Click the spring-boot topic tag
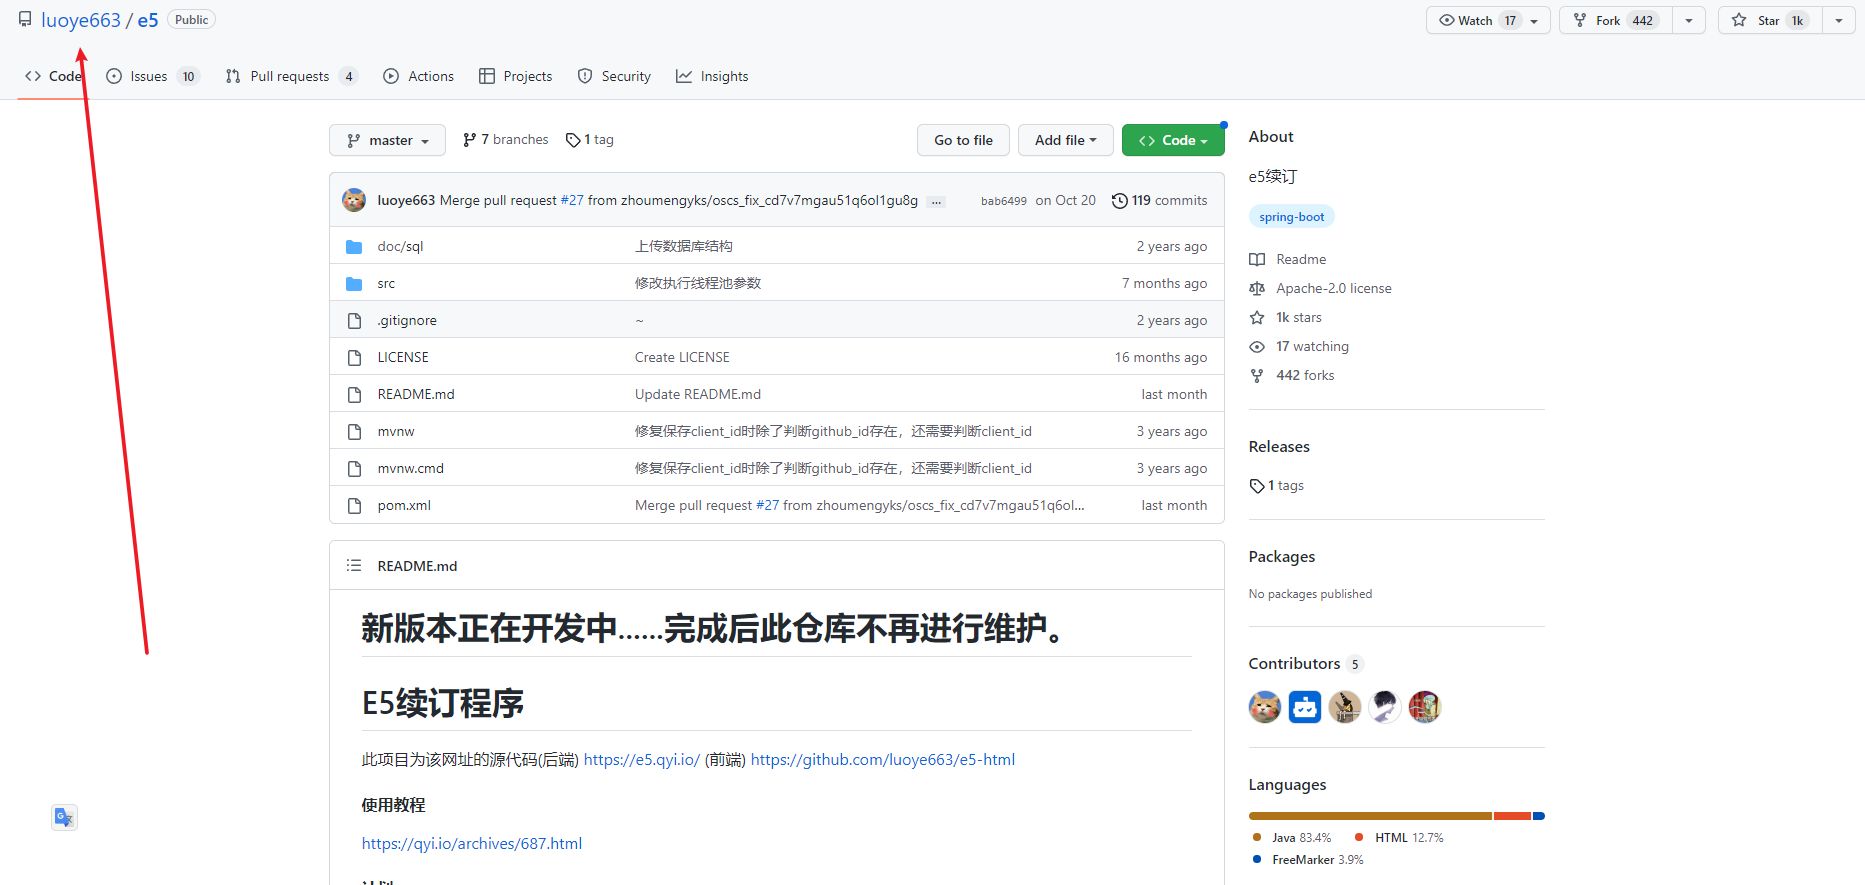The image size is (1865, 885). [1292, 217]
